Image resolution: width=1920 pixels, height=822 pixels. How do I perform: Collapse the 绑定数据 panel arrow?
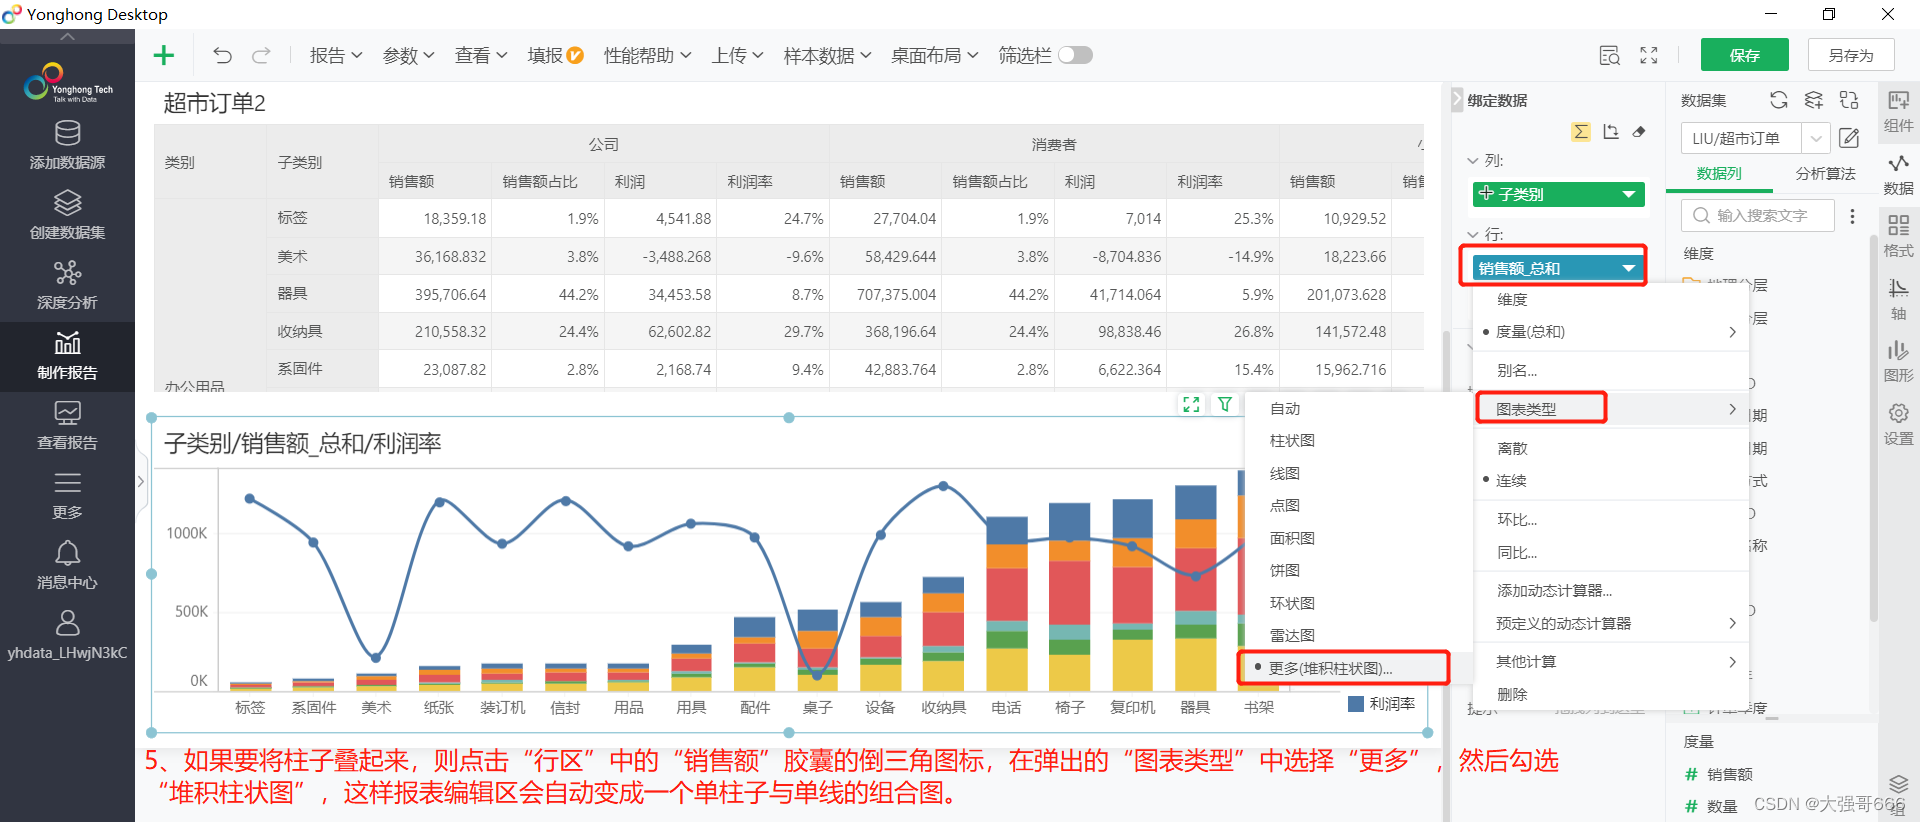1457,100
